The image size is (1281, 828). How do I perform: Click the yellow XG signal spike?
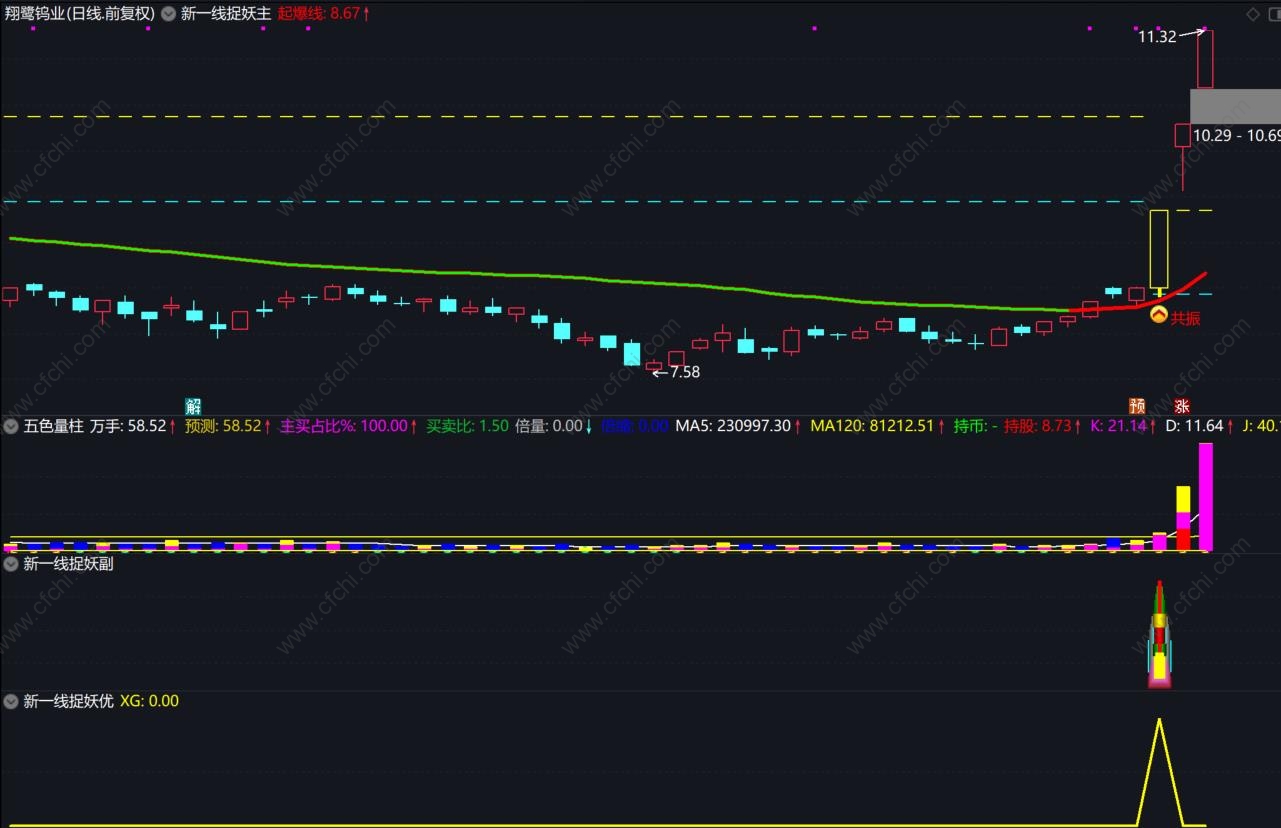pyautogui.click(x=1160, y=771)
